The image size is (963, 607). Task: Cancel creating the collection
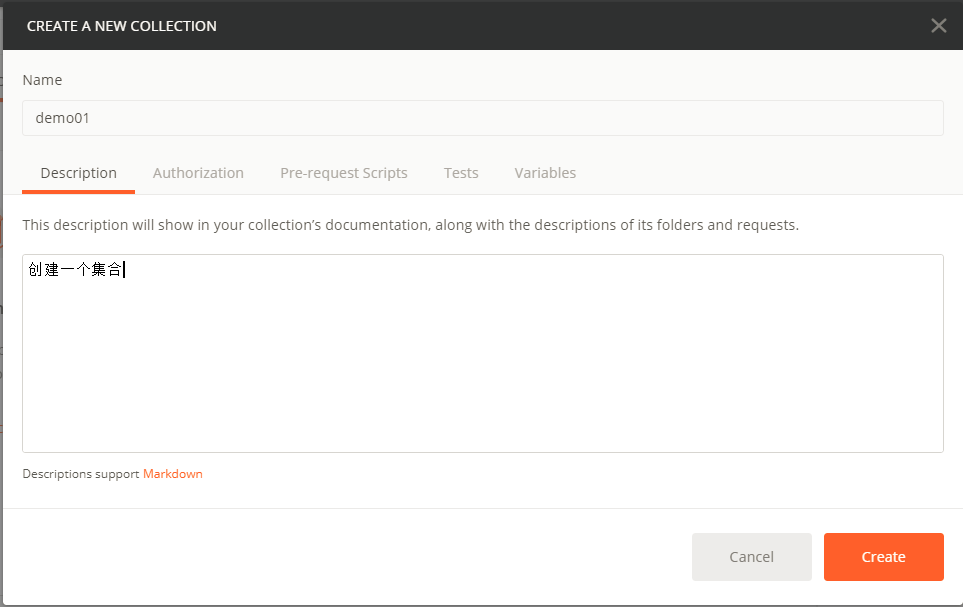[x=752, y=557]
